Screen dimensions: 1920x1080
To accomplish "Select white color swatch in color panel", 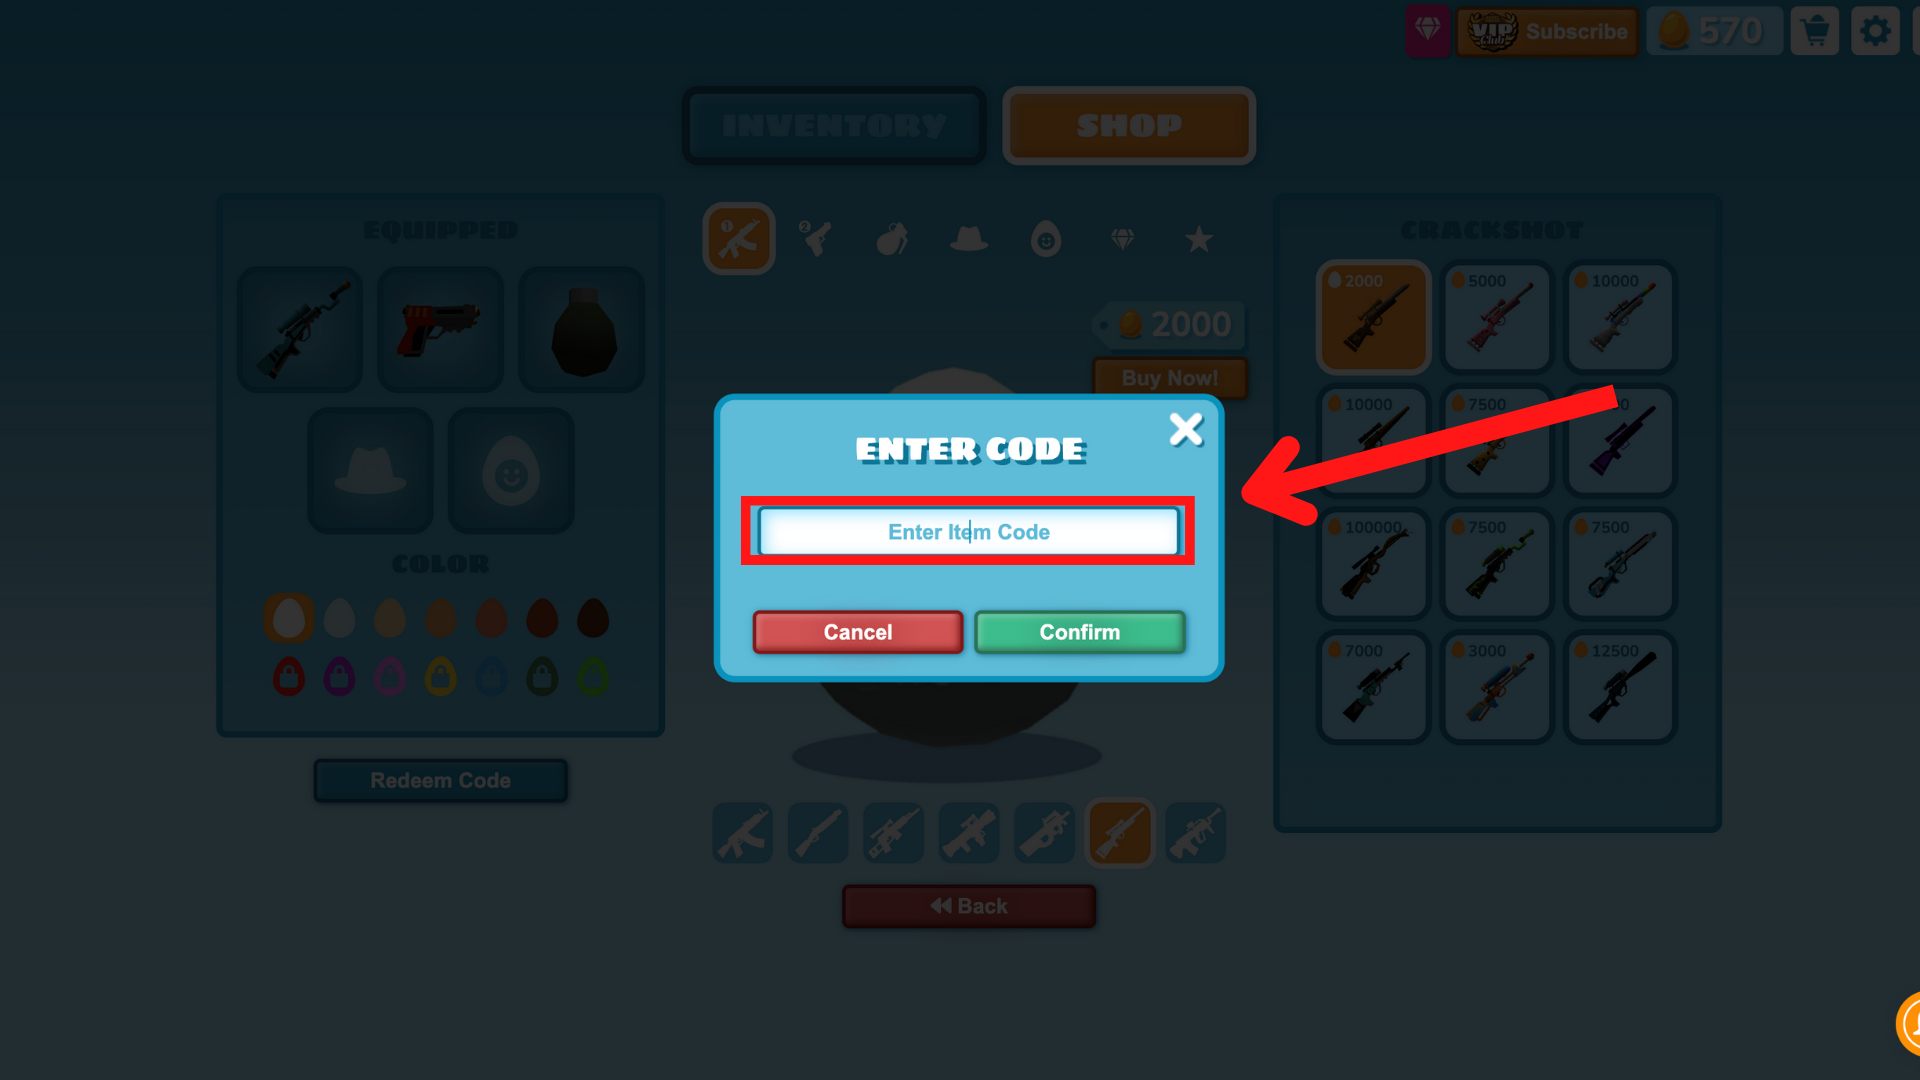I will click(x=342, y=618).
